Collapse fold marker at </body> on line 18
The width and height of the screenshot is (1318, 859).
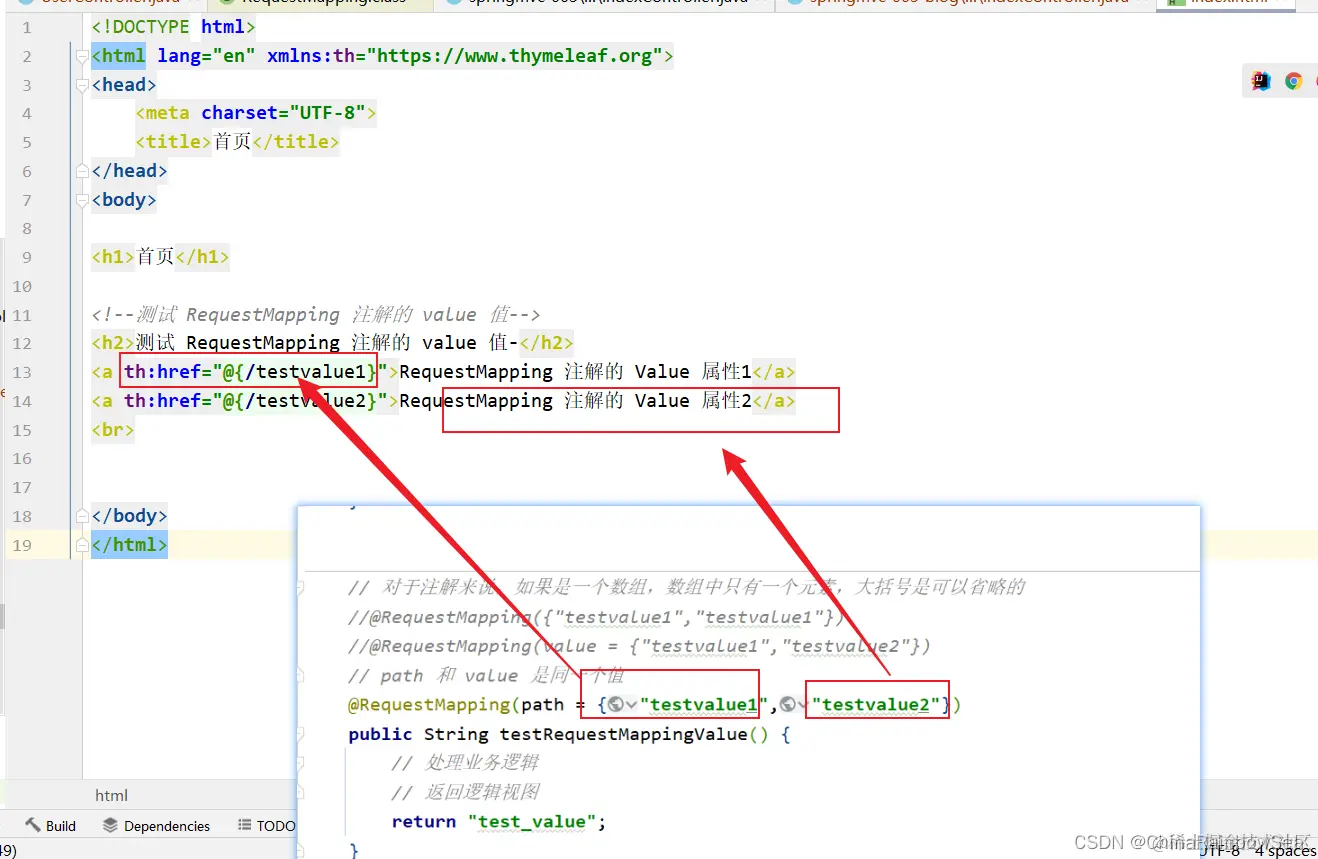83,516
